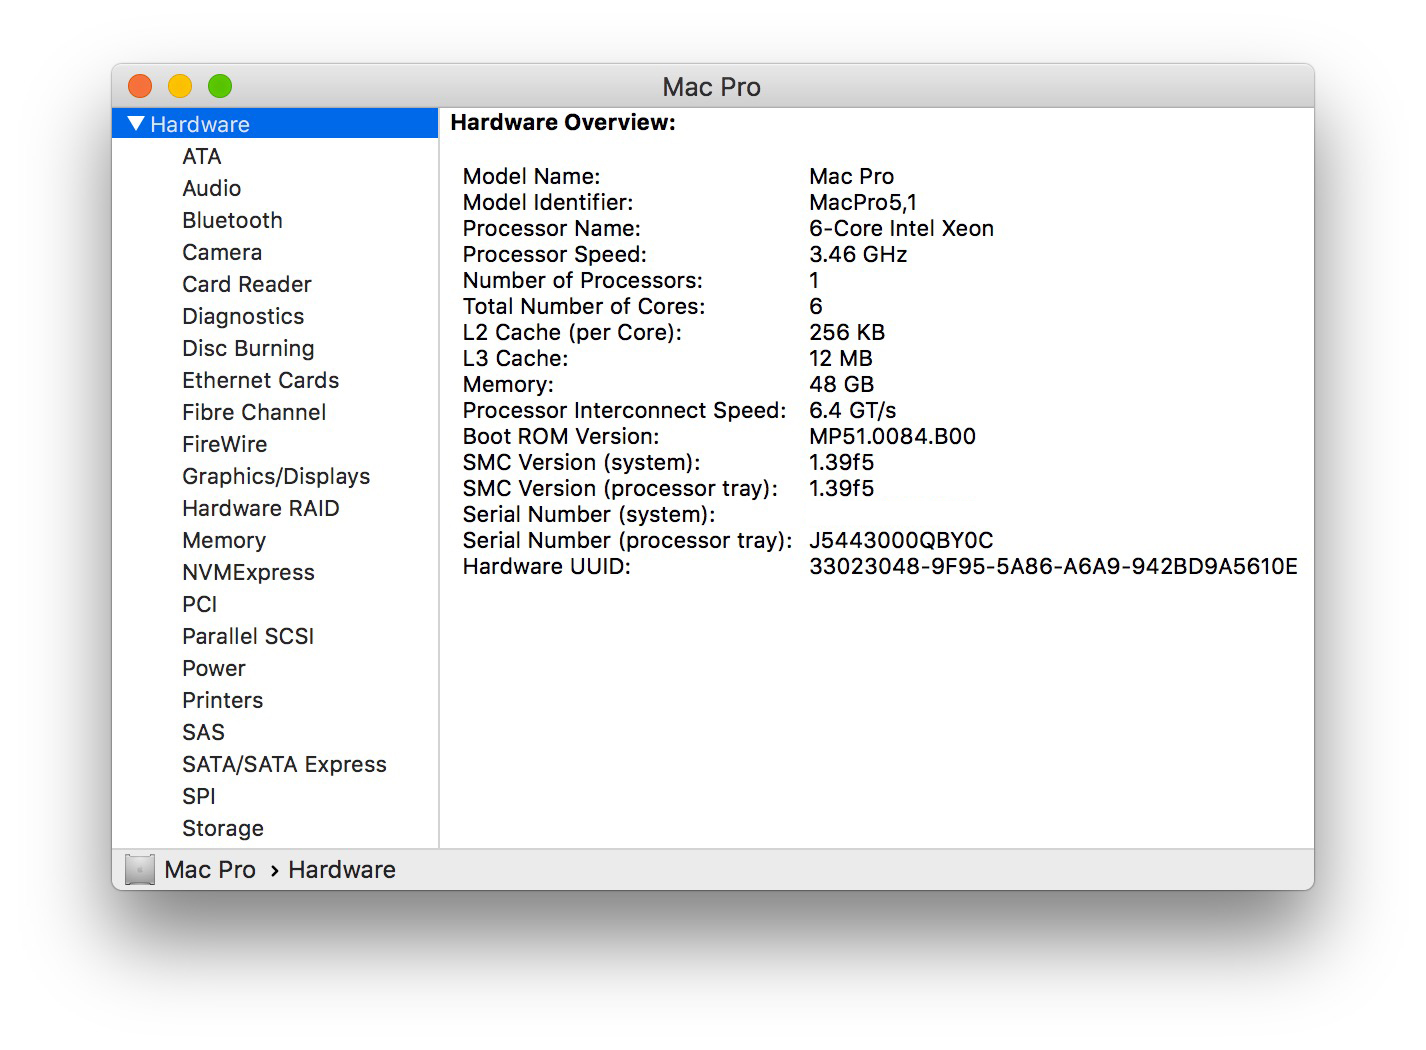Image resolution: width=1426 pixels, height=1050 pixels.
Task: Click Hardware in the bottom path bar
Action: click(x=342, y=870)
